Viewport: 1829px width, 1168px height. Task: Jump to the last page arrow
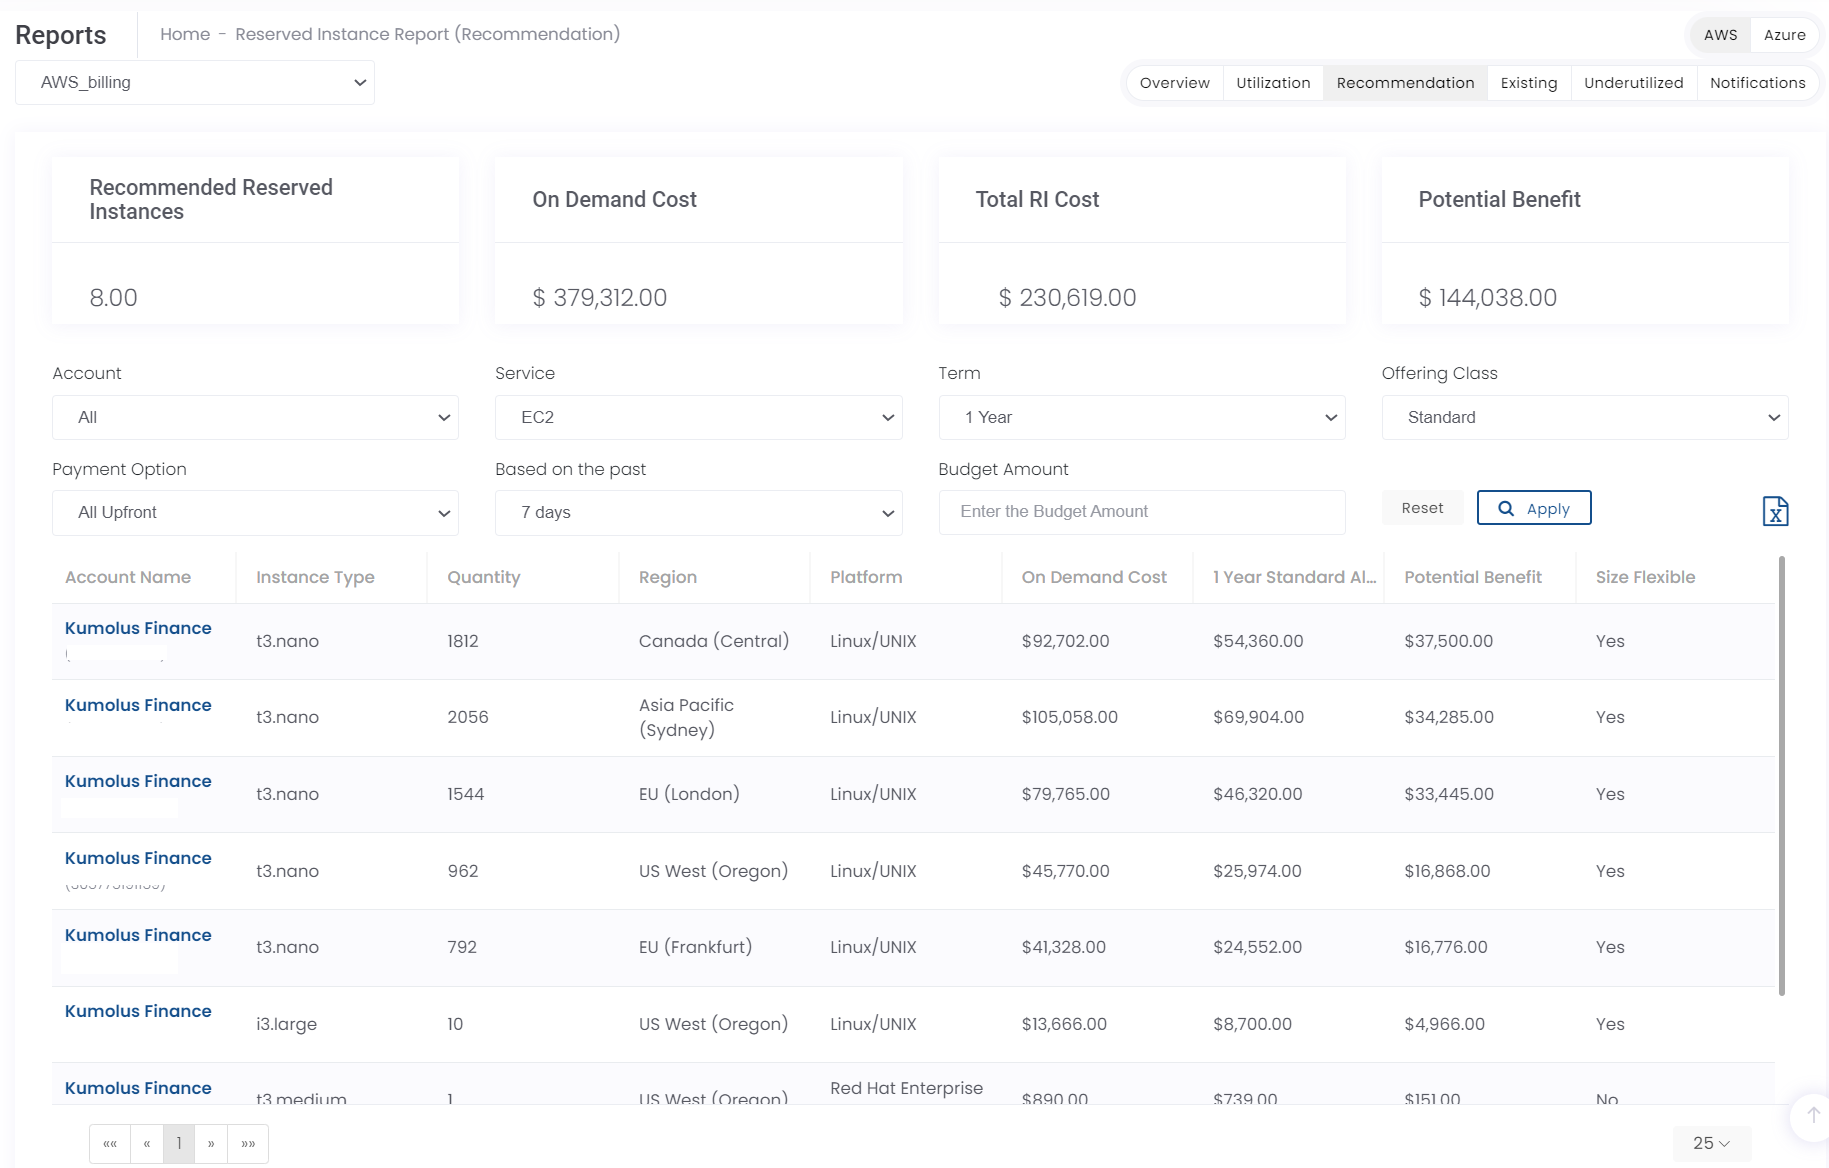tap(248, 1143)
